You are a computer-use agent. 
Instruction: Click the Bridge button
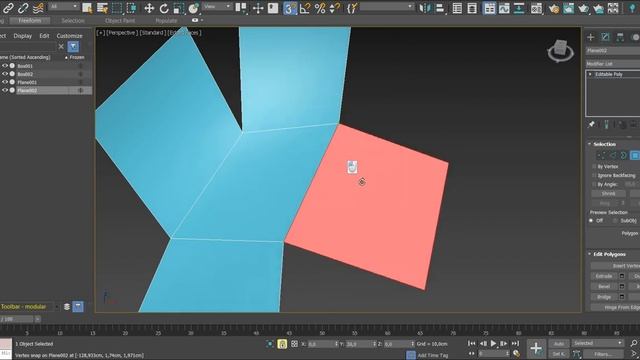[604, 297]
